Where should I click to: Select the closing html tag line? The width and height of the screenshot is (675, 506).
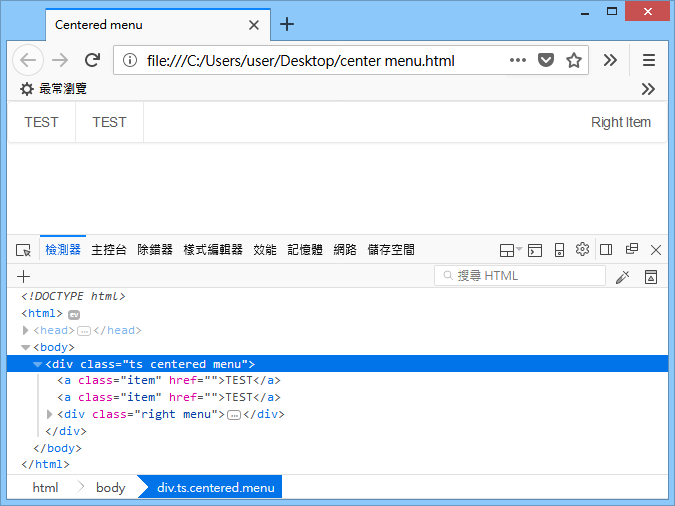[45, 464]
